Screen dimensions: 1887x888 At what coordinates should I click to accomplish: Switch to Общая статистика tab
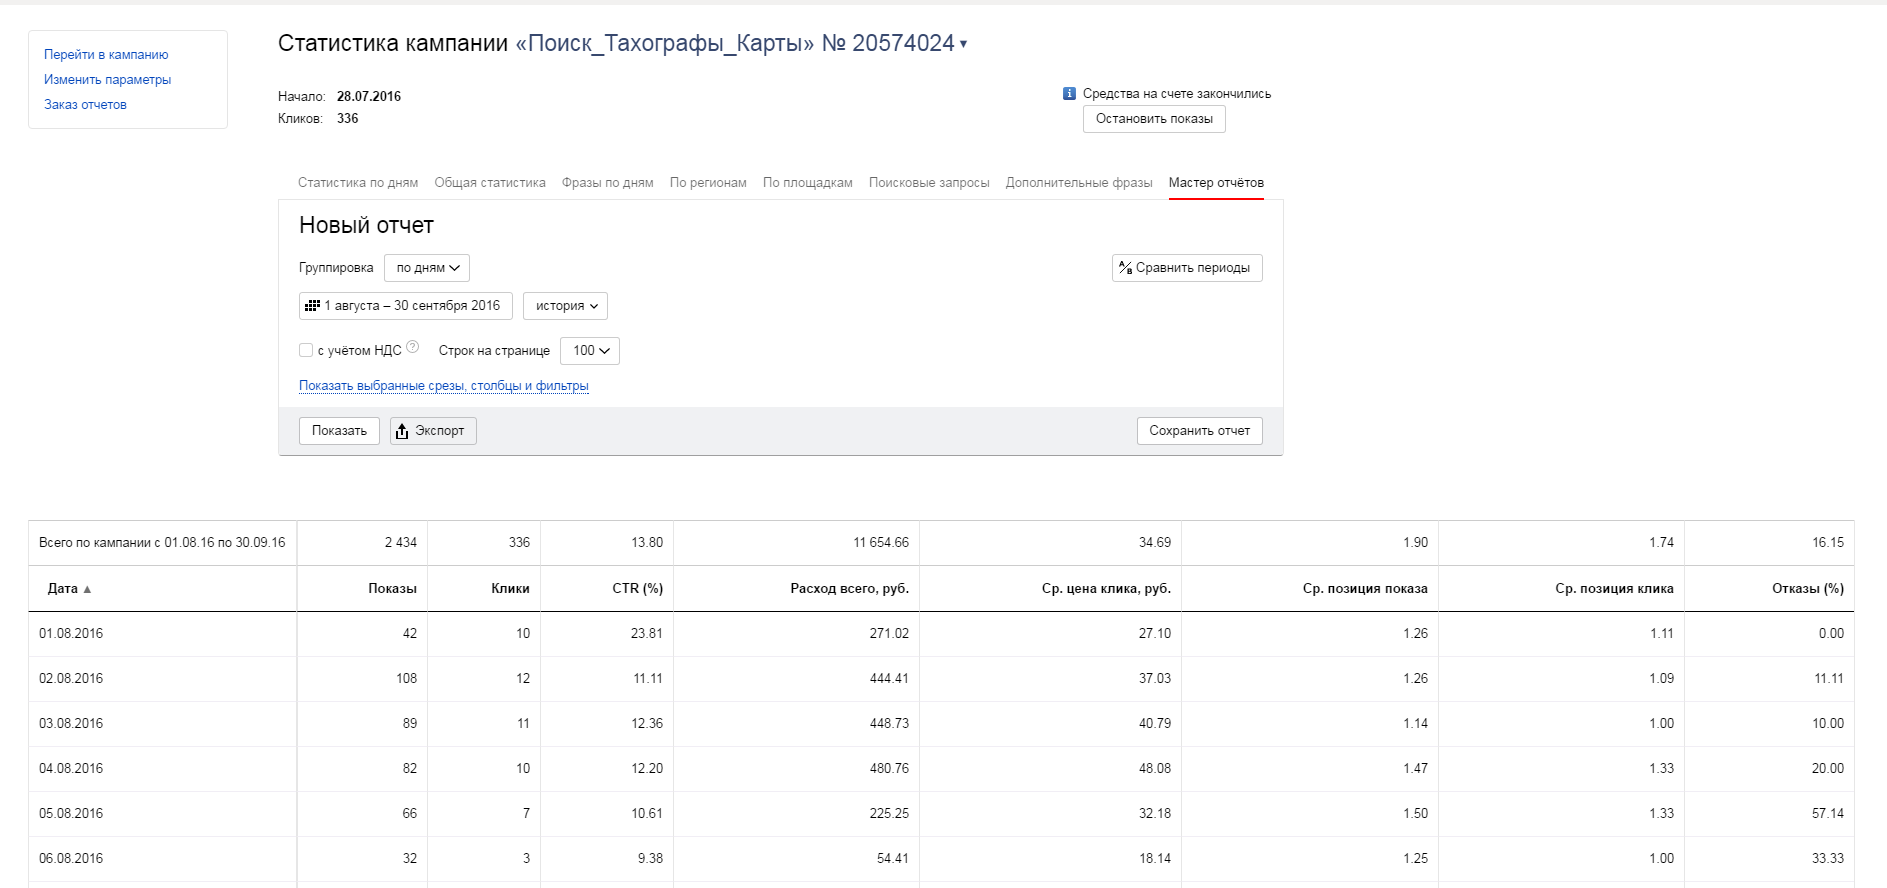pos(490,183)
